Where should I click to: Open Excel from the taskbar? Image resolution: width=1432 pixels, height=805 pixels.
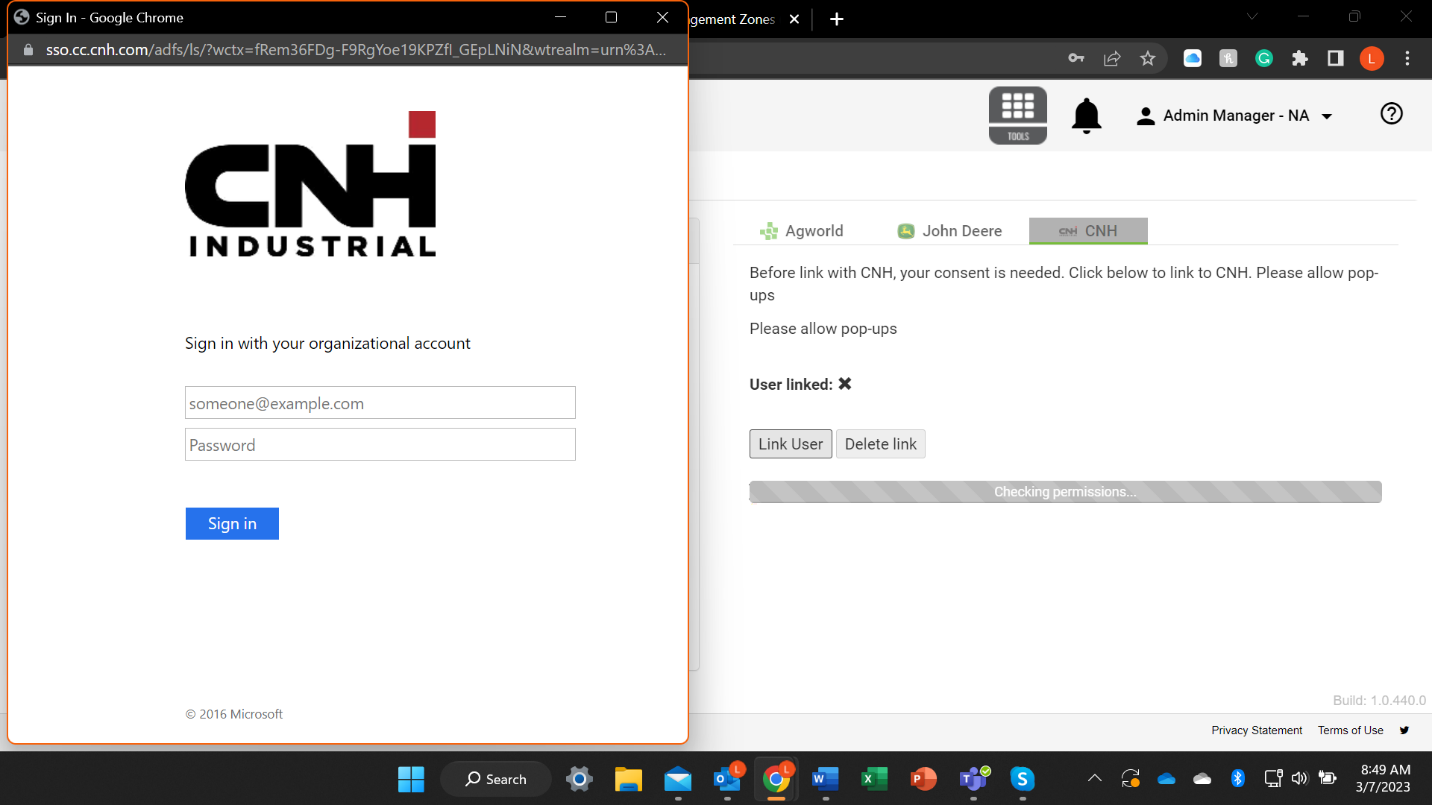pos(874,779)
